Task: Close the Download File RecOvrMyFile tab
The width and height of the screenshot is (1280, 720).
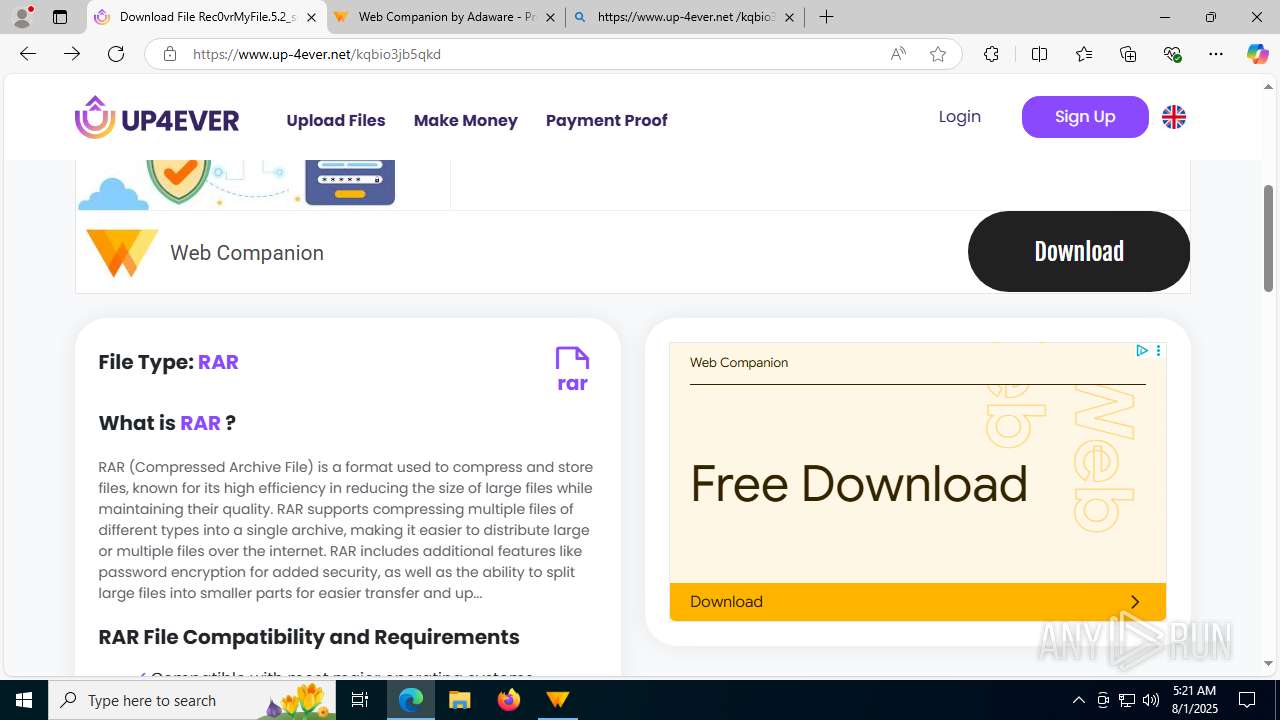Action: (x=312, y=17)
